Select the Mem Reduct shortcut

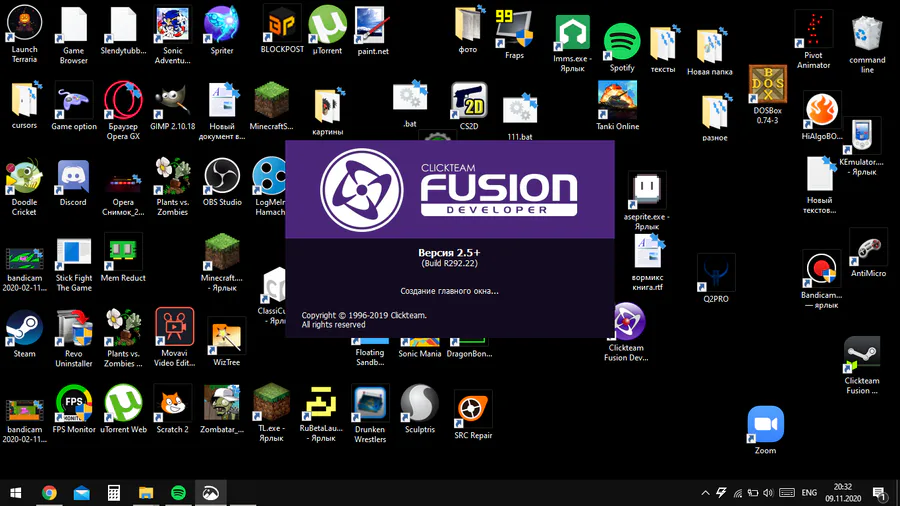pos(123,252)
